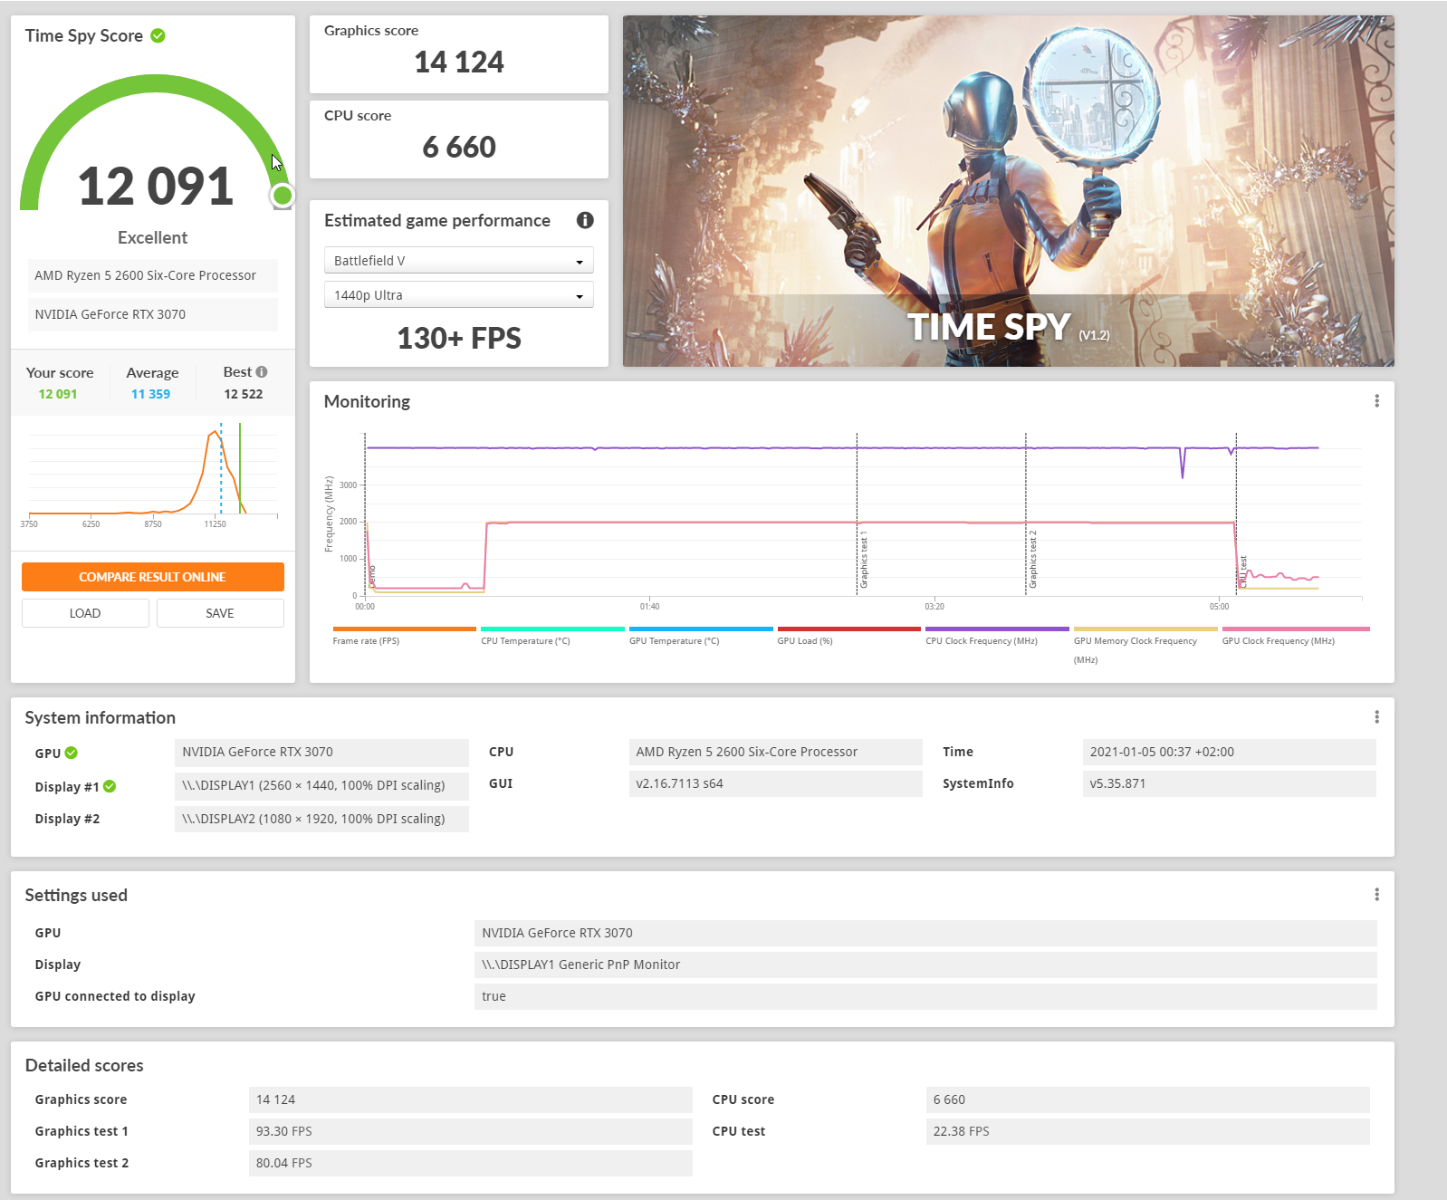Click the Time value 2021-01-05 00:37 field
This screenshot has width=1447, height=1200.
coord(1229,752)
